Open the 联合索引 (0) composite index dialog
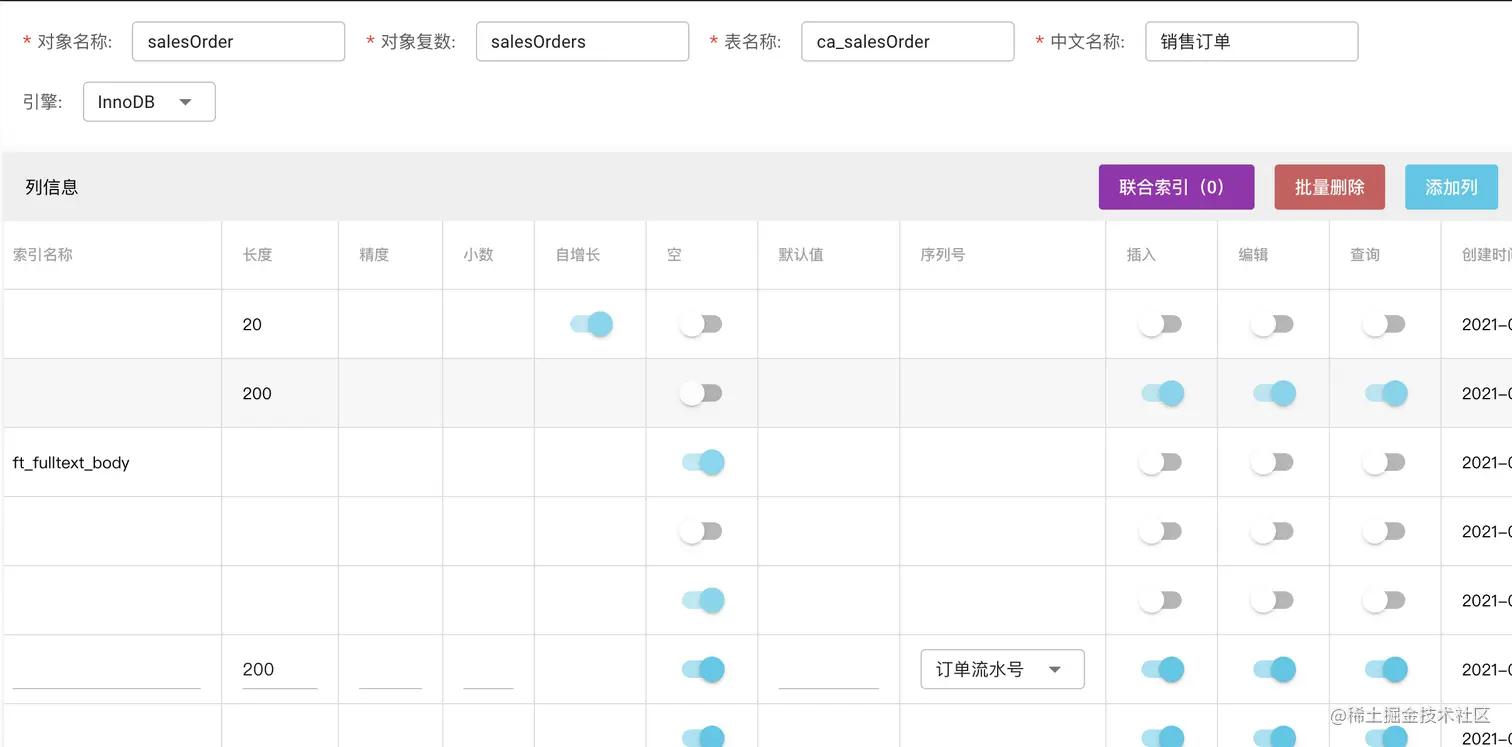 click(x=1176, y=187)
